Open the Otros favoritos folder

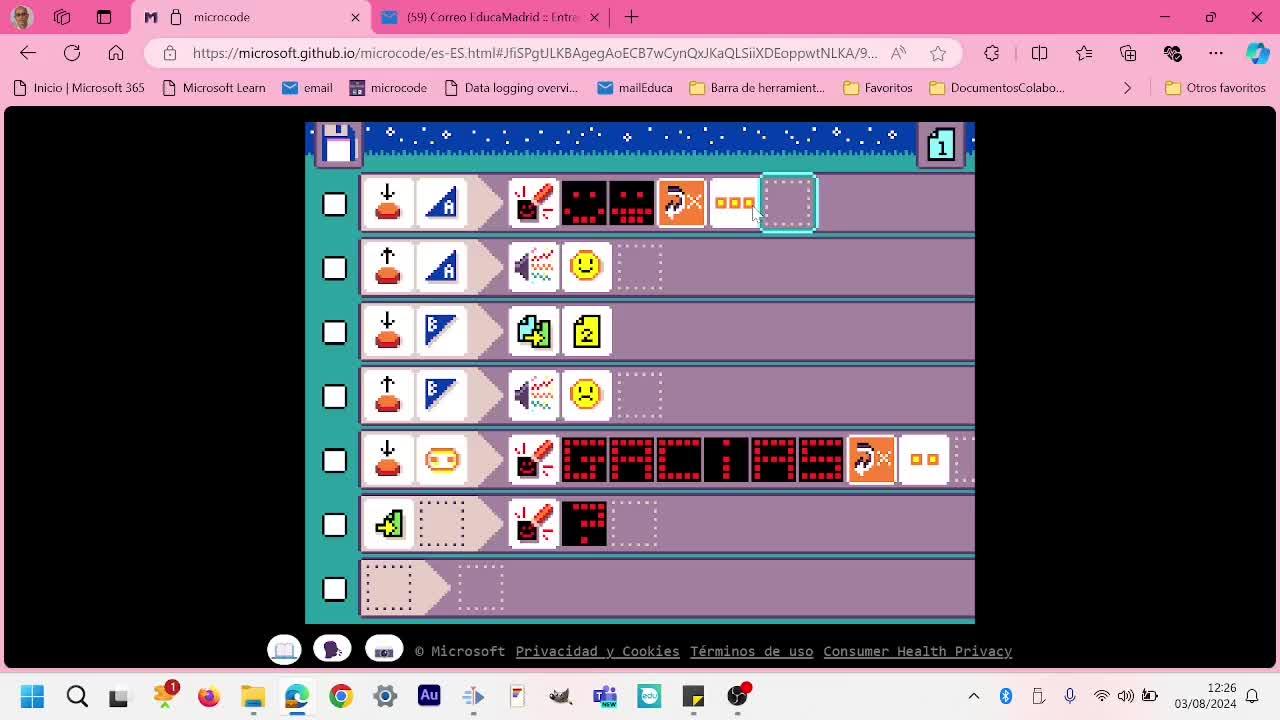pyautogui.click(x=1215, y=88)
